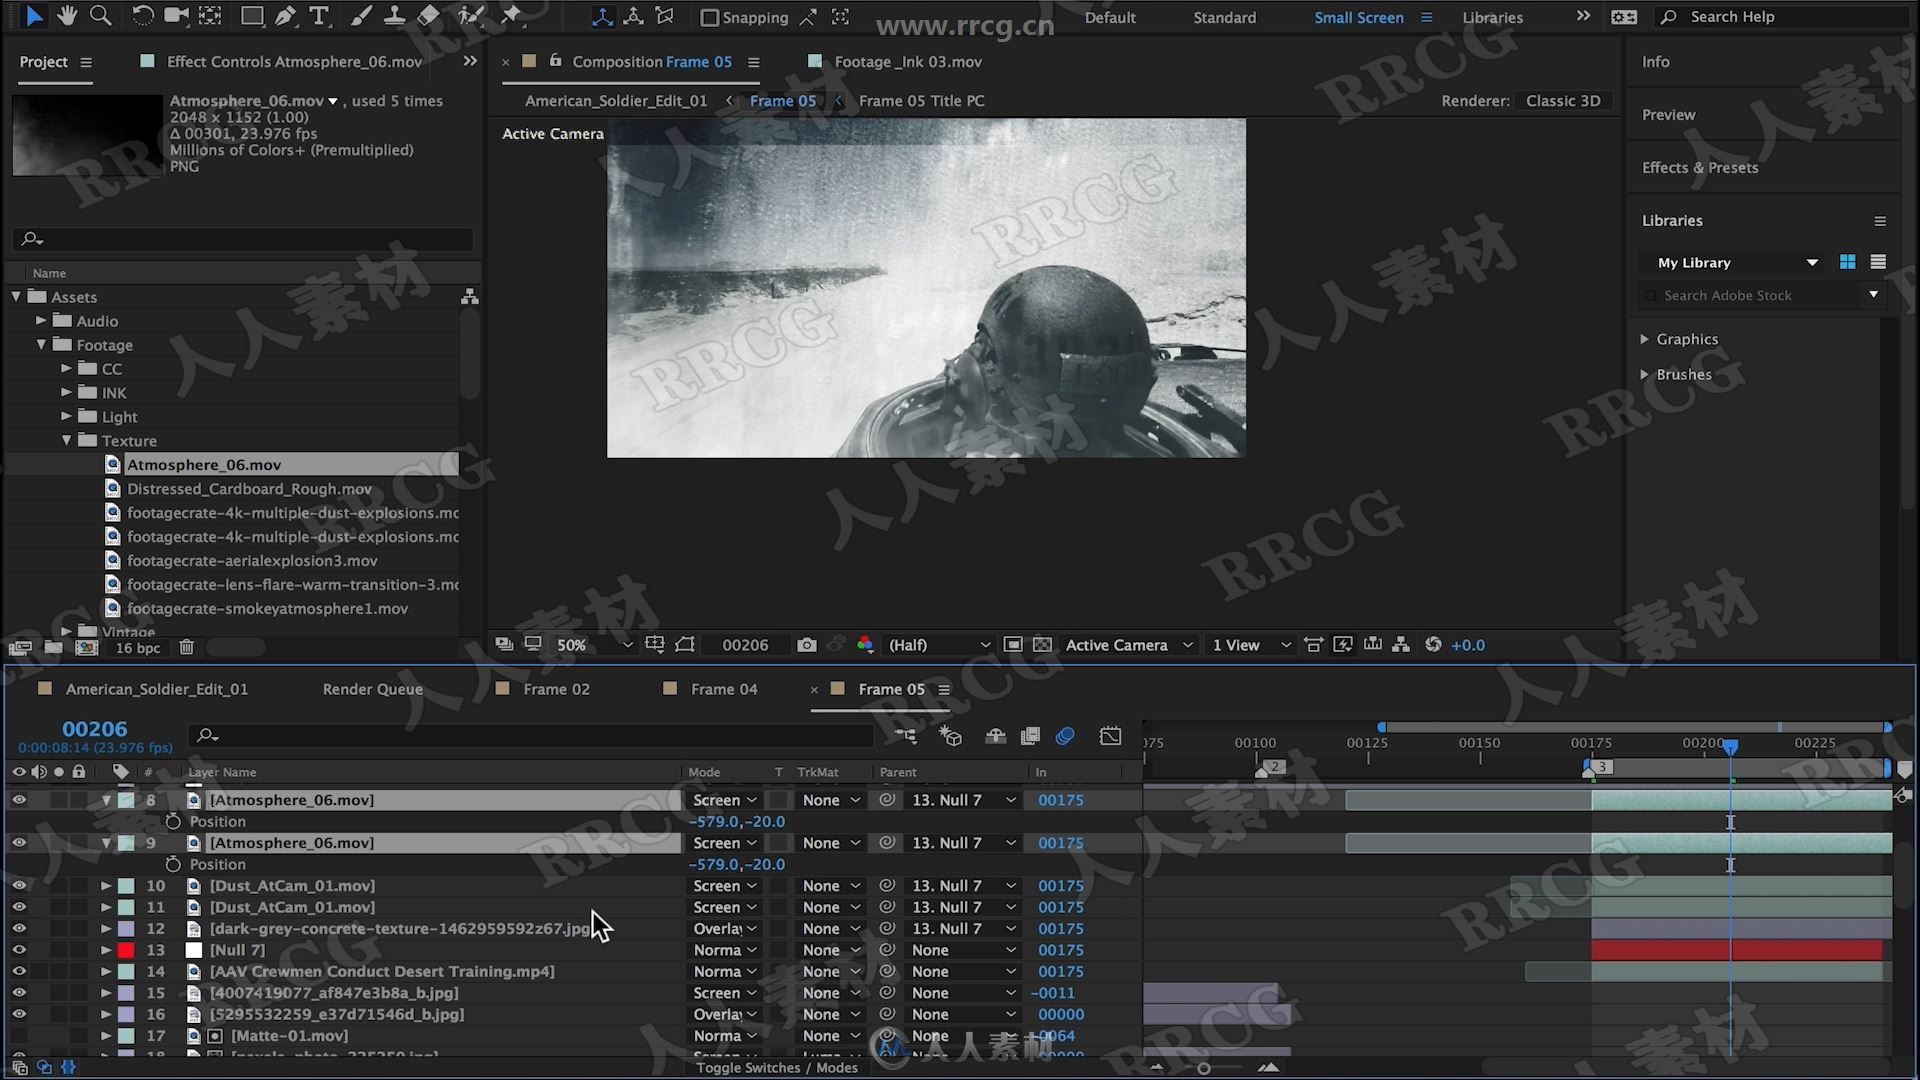Screen dimensions: 1920x1080
Task: Expand the INK folder
Action: pos(66,393)
